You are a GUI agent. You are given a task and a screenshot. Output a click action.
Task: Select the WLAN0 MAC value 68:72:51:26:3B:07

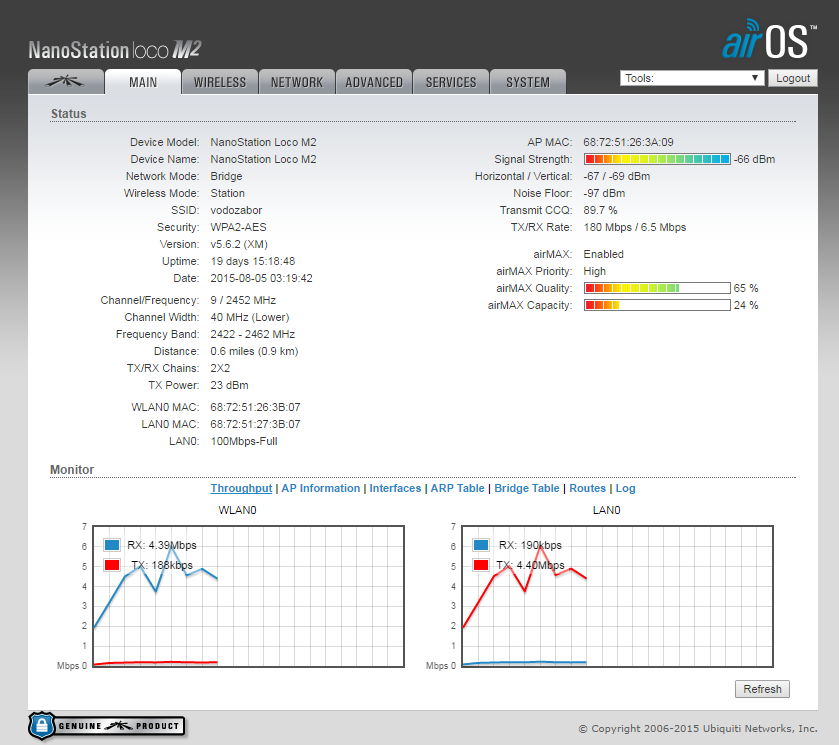(255, 407)
